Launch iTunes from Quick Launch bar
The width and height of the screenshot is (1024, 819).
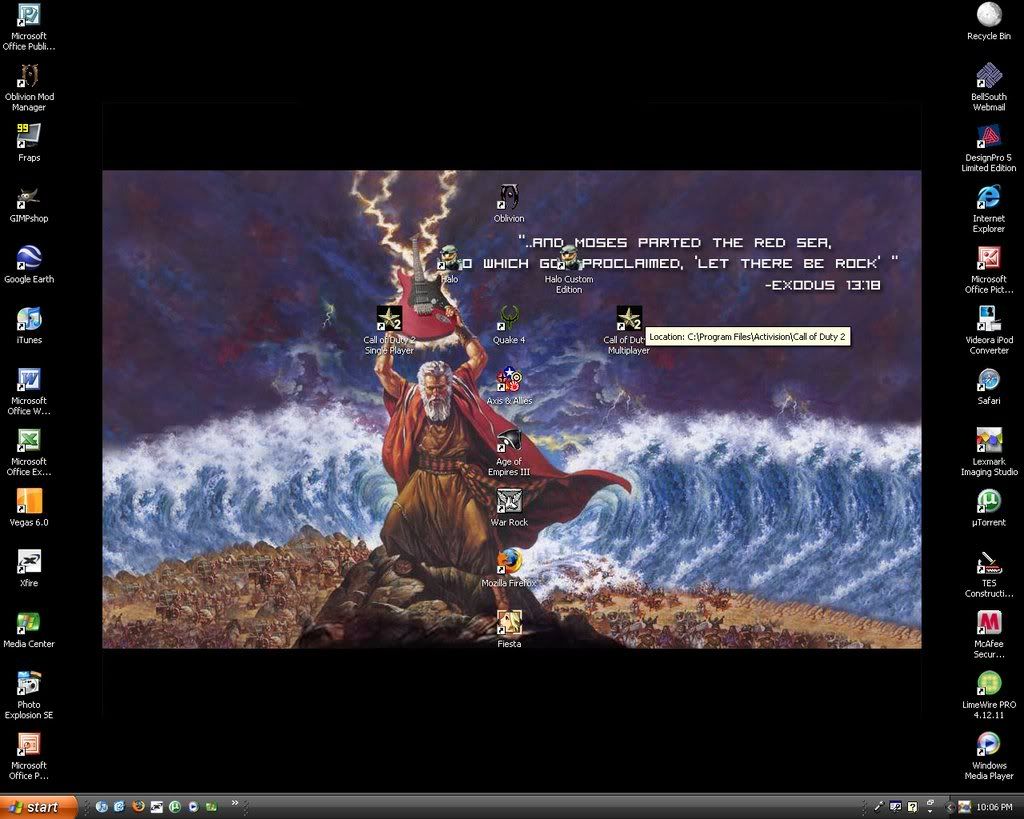[x=102, y=807]
